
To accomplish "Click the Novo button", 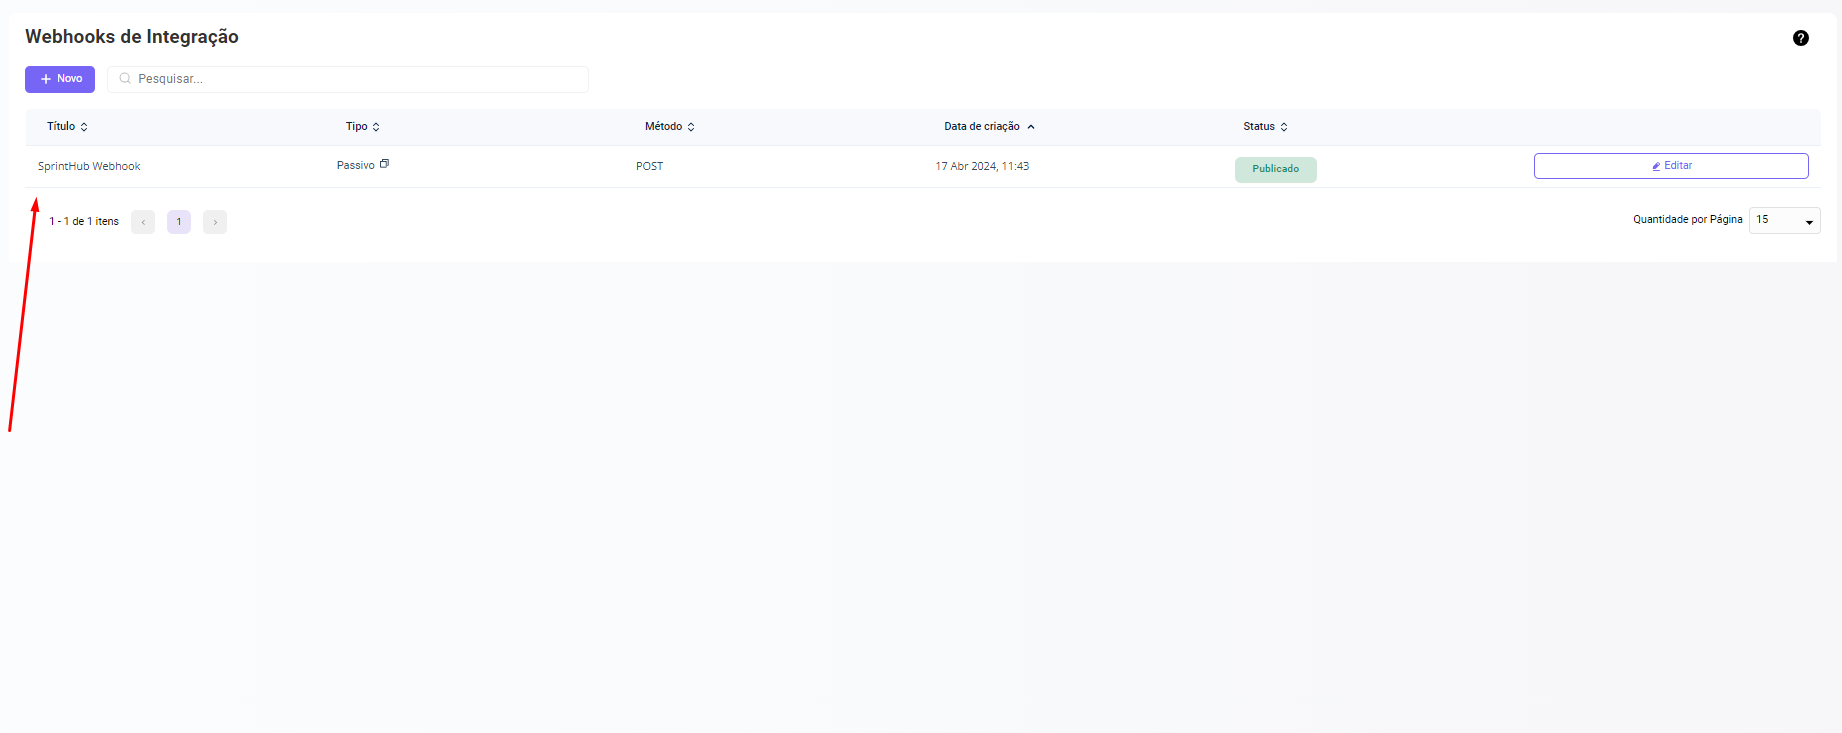I will click(60, 79).
